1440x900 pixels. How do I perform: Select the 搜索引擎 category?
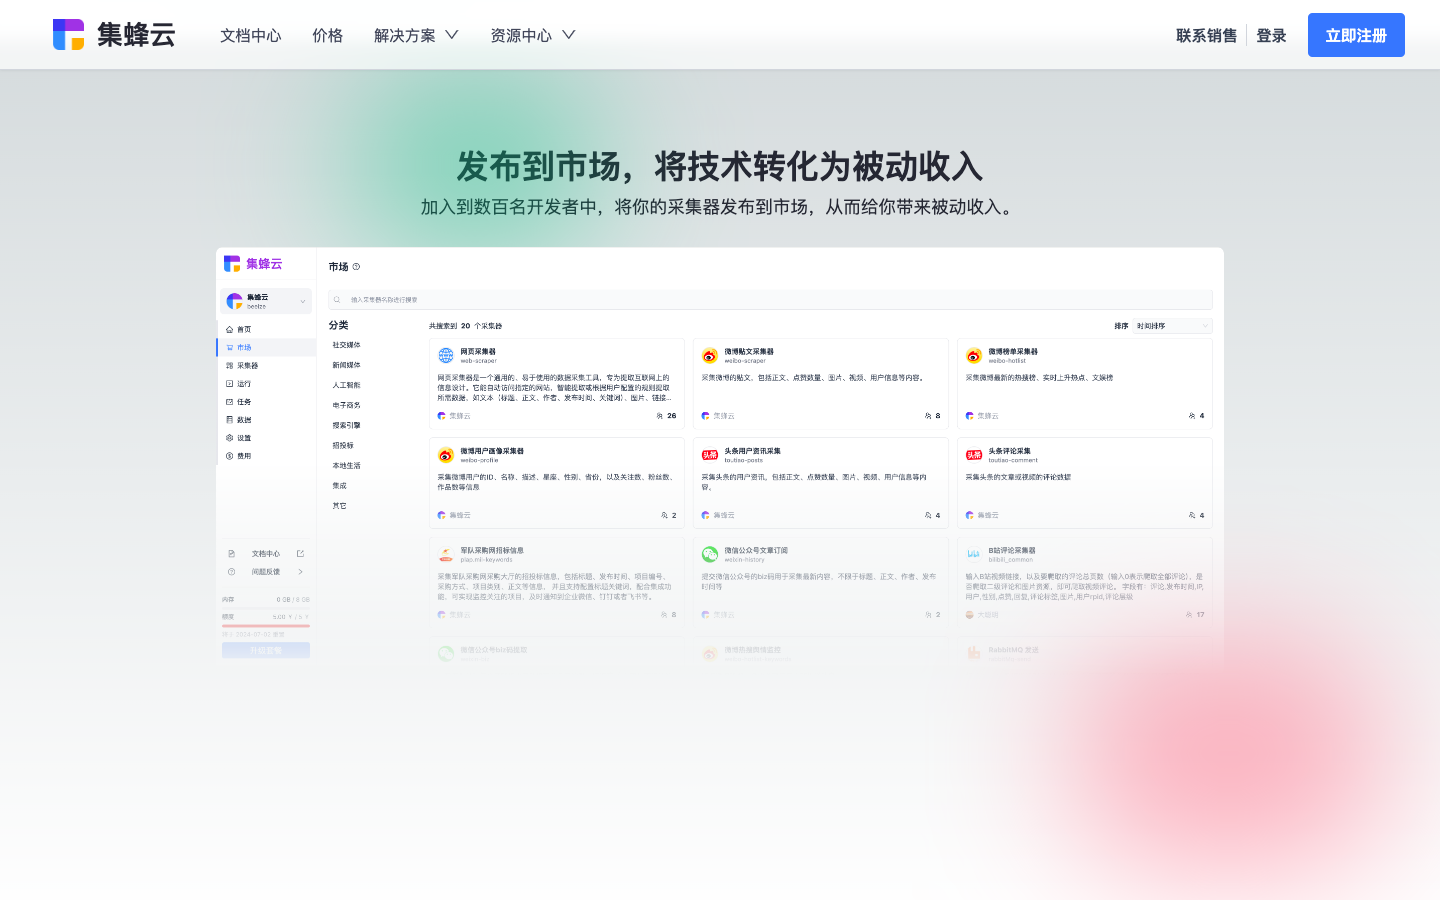point(346,425)
